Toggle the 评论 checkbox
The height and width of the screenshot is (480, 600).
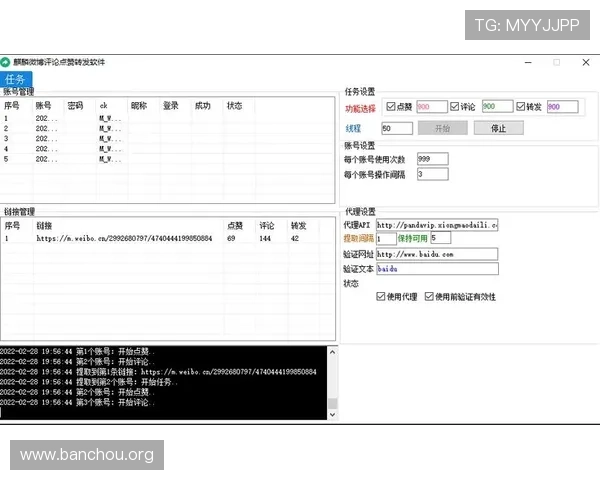(x=454, y=106)
